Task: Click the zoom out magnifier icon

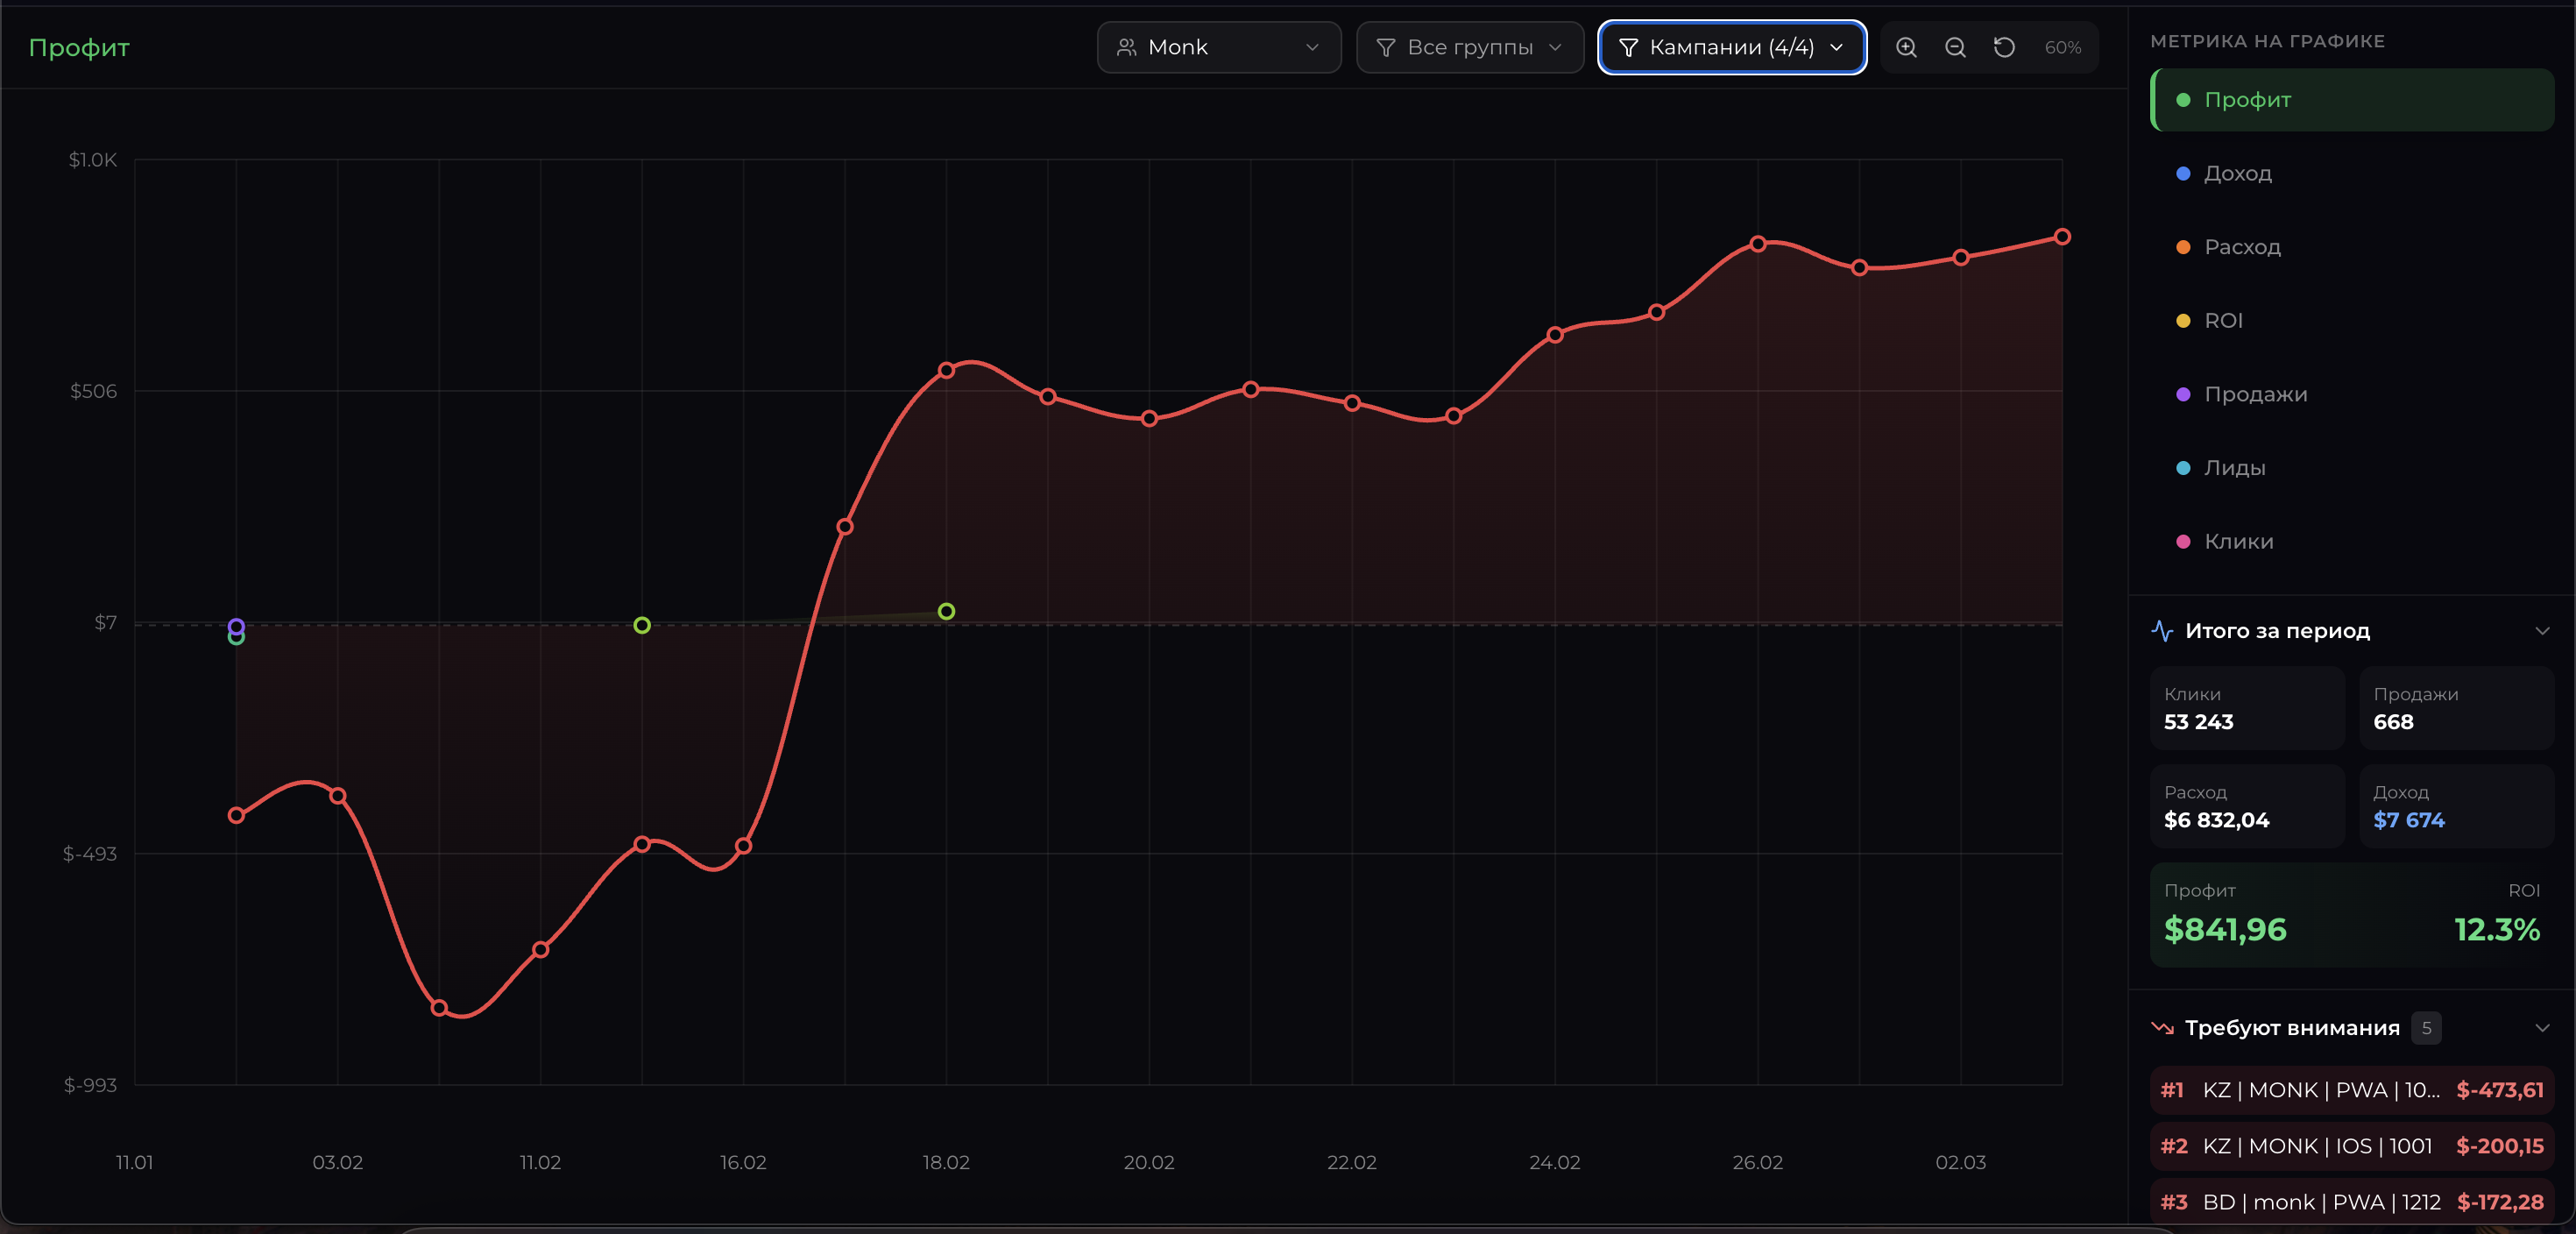Action: coord(1955,47)
